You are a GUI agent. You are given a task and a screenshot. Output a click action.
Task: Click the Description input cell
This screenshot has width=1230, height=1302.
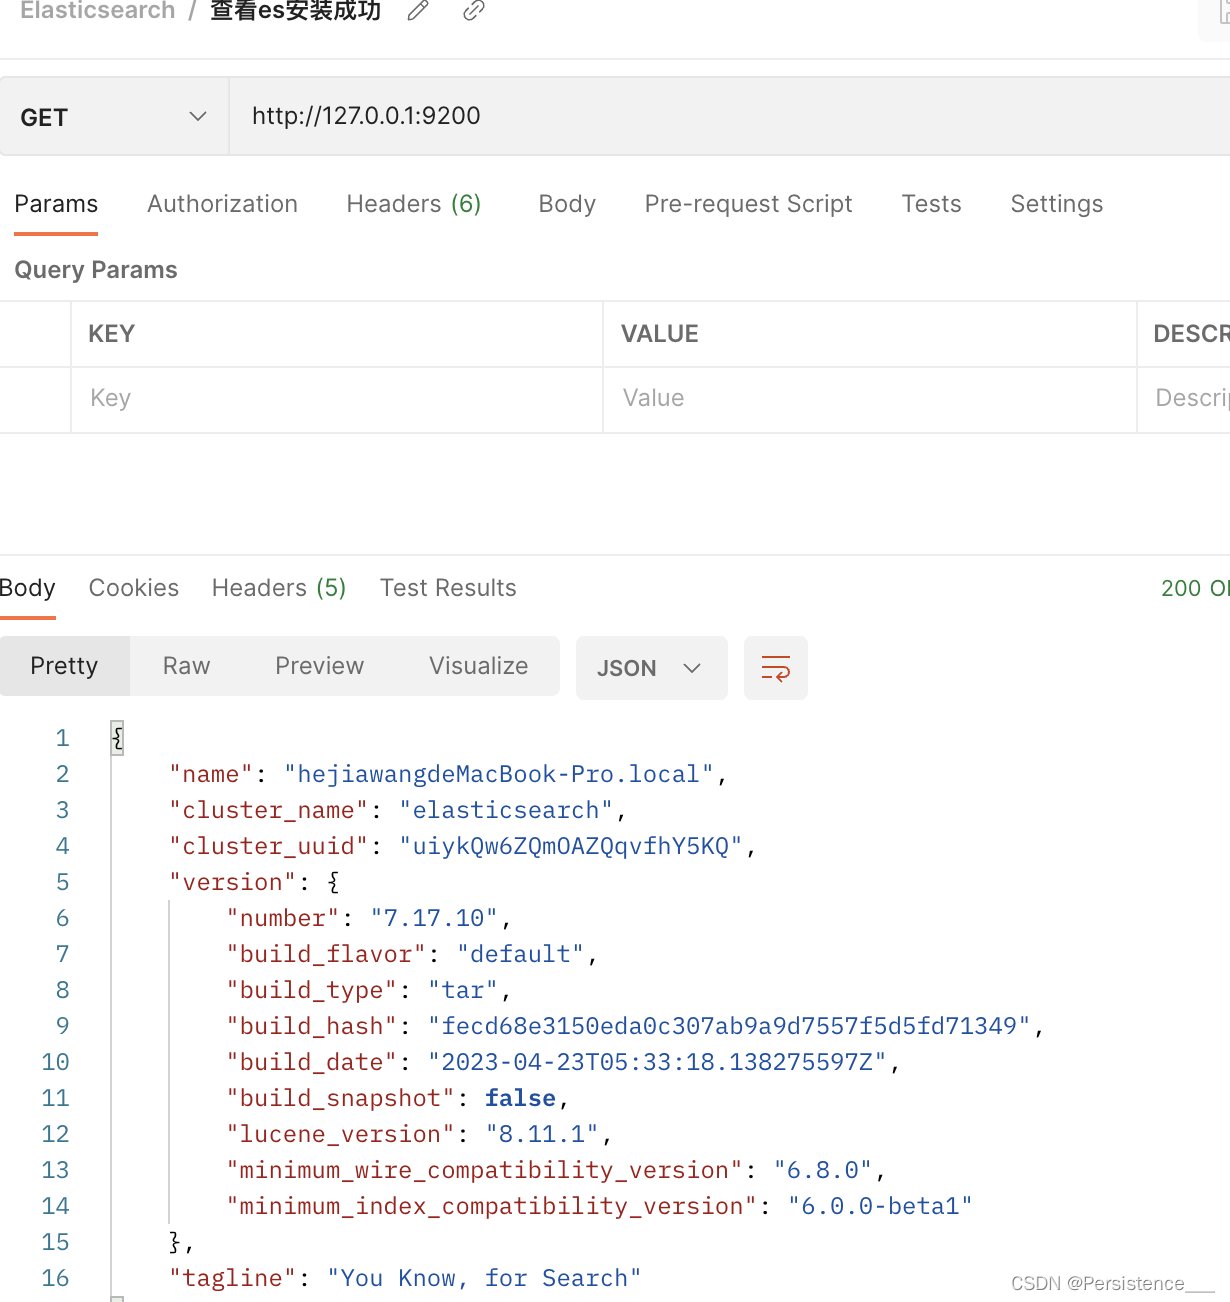pyautogui.click(x=1184, y=398)
